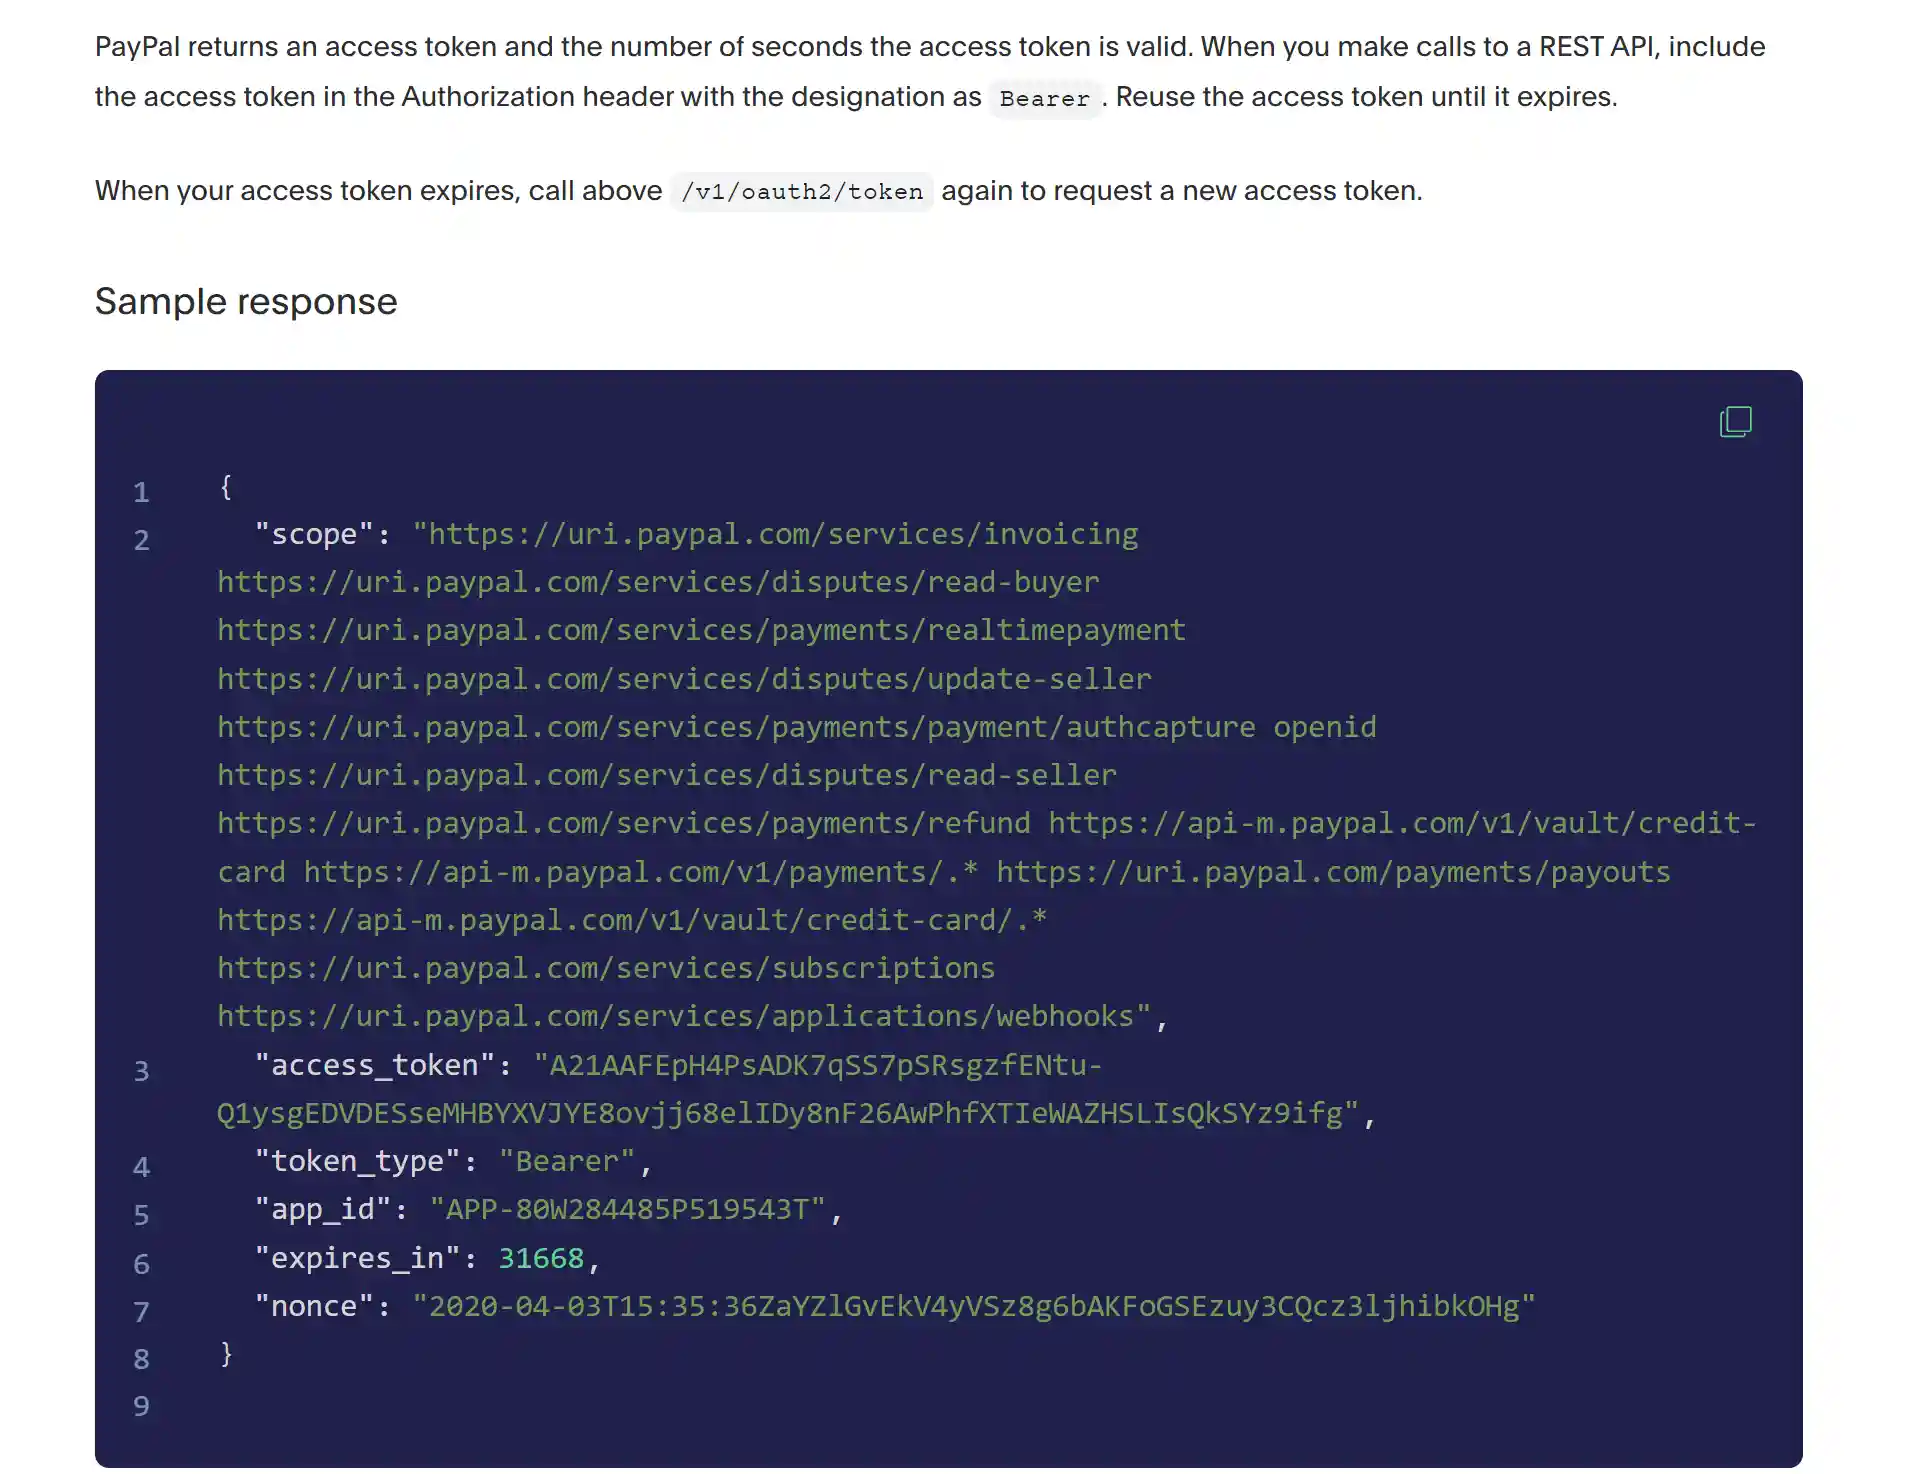Click the payments/realtimepayment scope URL
1912x1474 pixels.
point(701,630)
